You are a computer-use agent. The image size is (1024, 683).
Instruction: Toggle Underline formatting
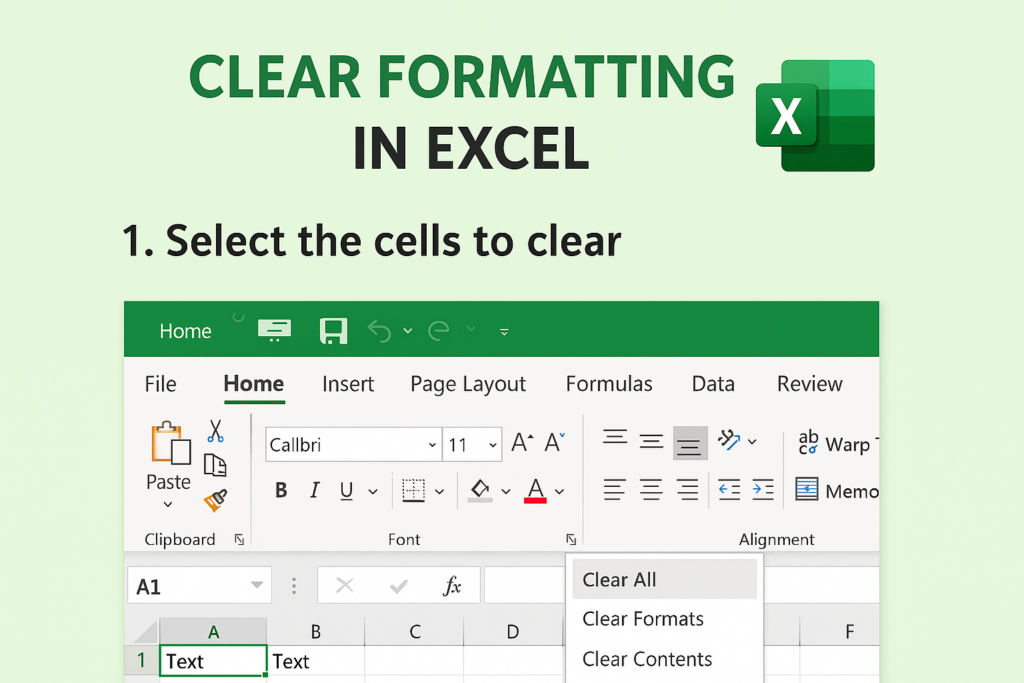(347, 491)
